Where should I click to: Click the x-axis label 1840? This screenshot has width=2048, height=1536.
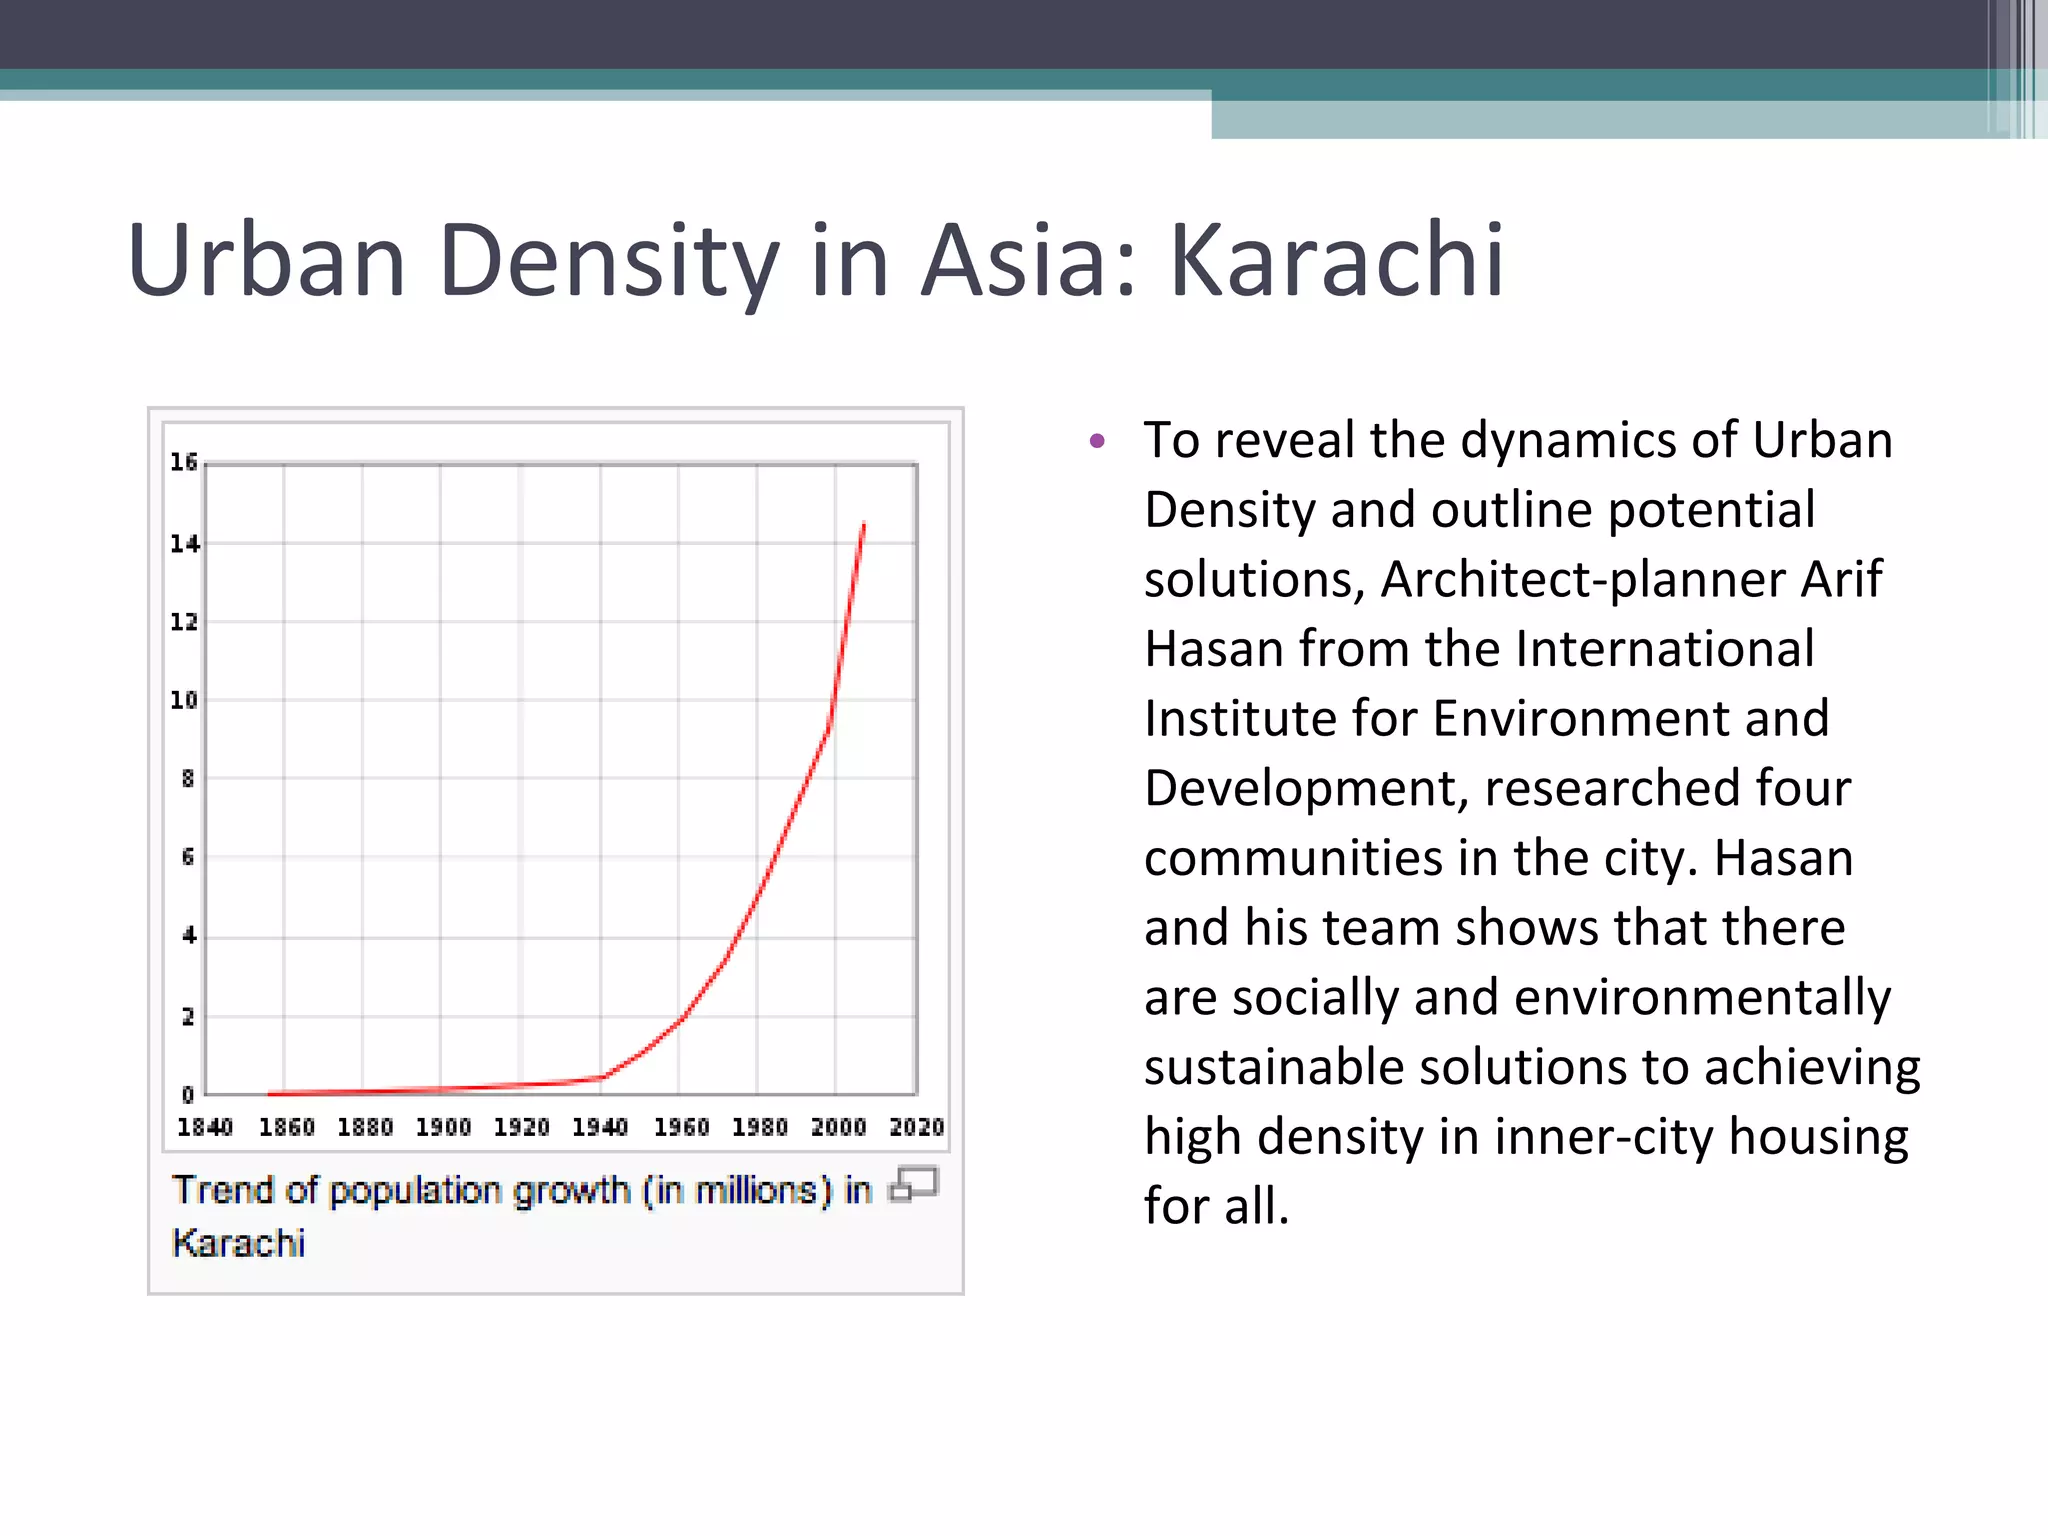(x=205, y=1127)
